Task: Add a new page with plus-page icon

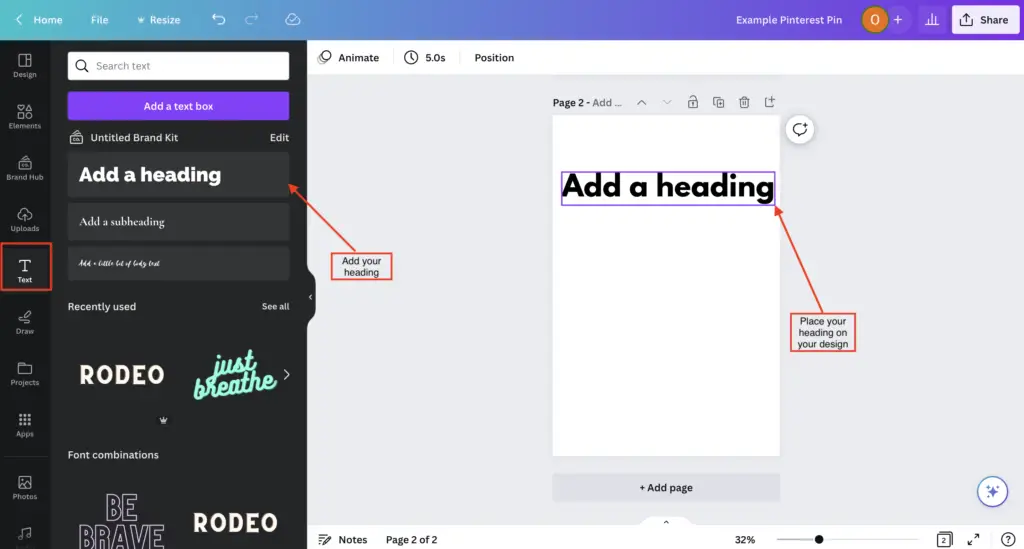Action: [x=770, y=102]
